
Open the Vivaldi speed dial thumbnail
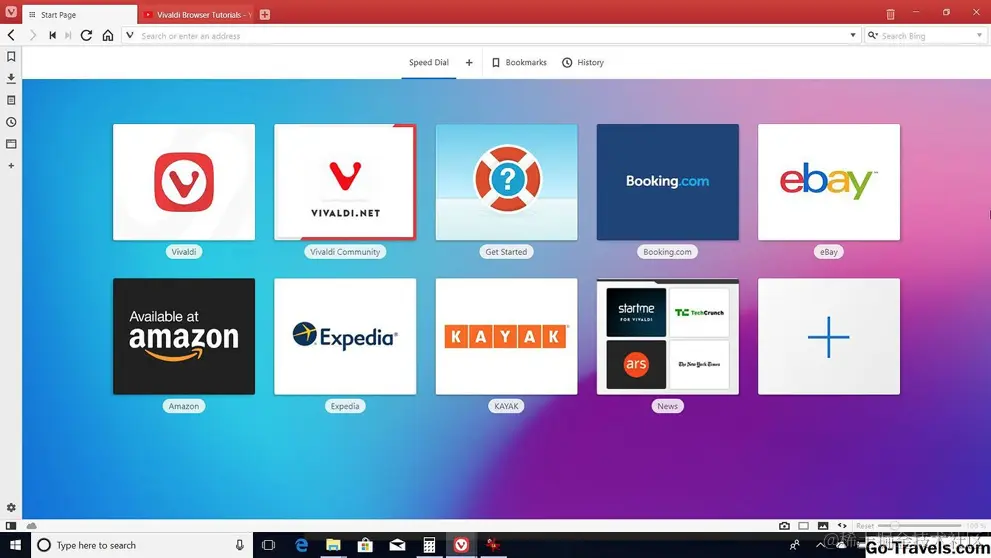tap(184, 182)
